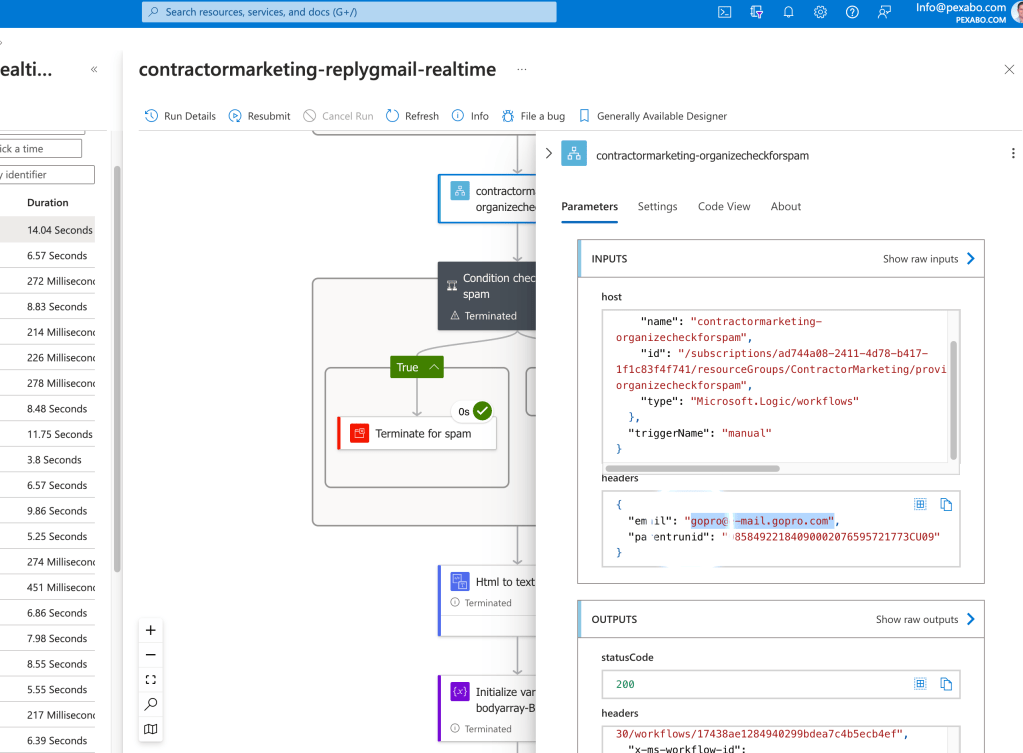Click the host JSON horizontal scrollbar

692,469
